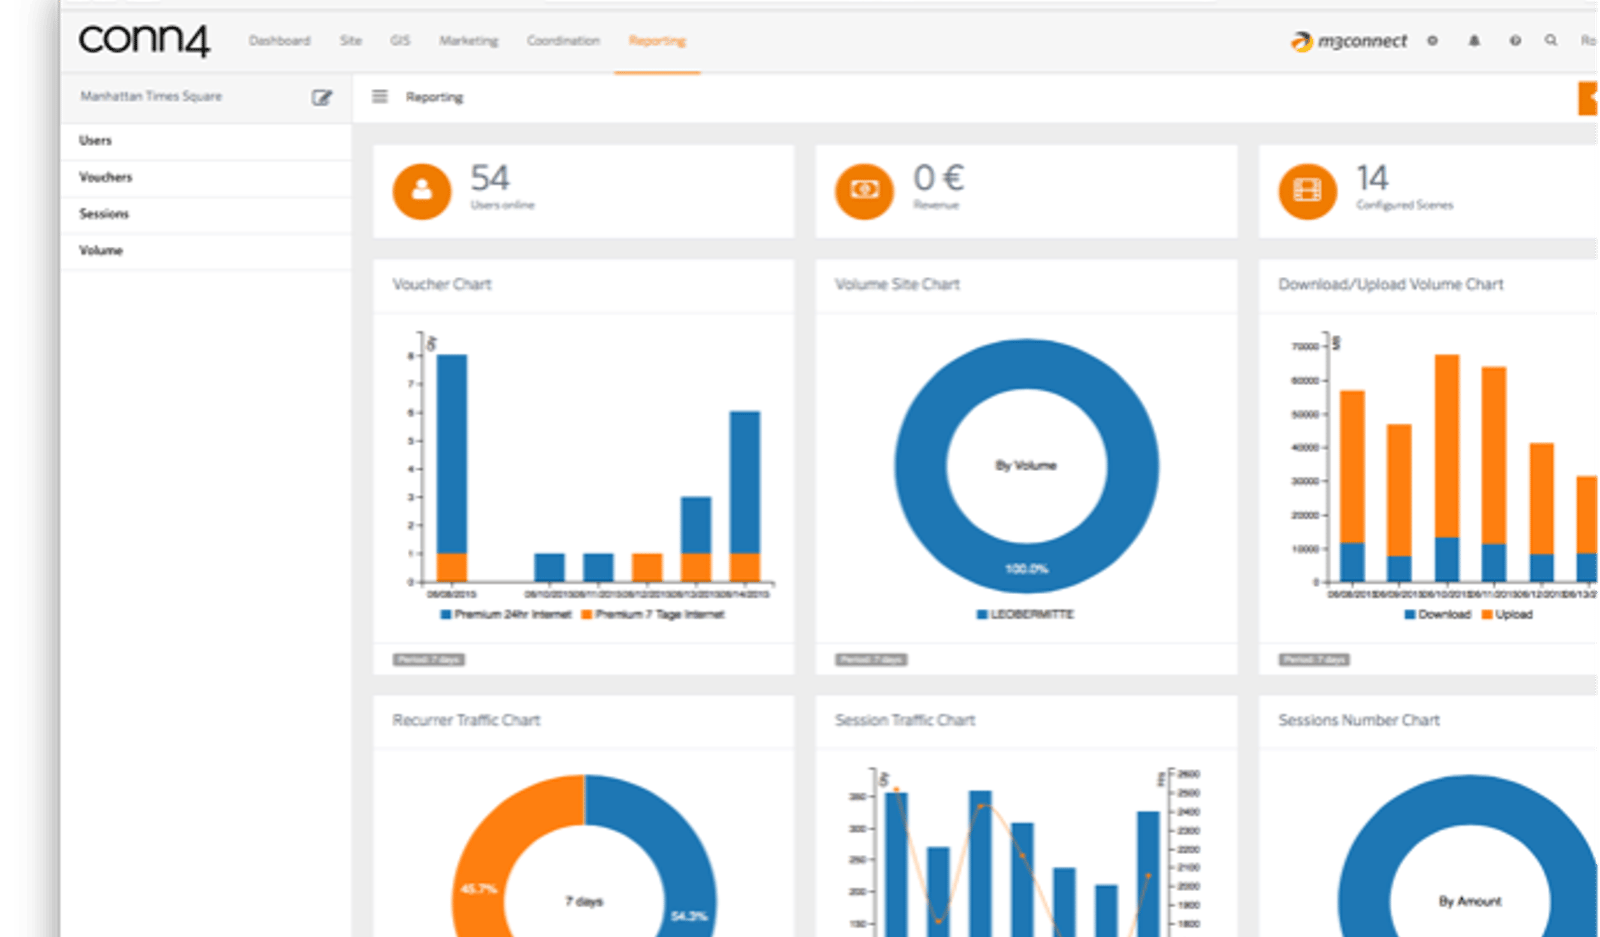This screenshot has height=937, width=1600.
Task: Click the By Amount donut center label
Action: (x=1470, y=902)
